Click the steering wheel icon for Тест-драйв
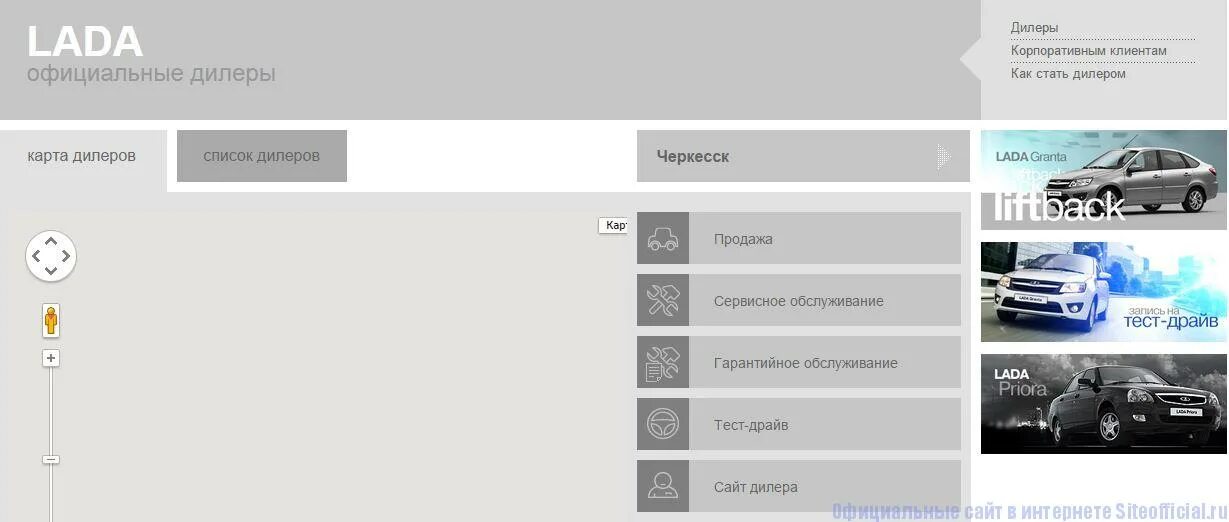Image resolution: width=1229 pixels, height=522 pixels. [x=663, y=424]
